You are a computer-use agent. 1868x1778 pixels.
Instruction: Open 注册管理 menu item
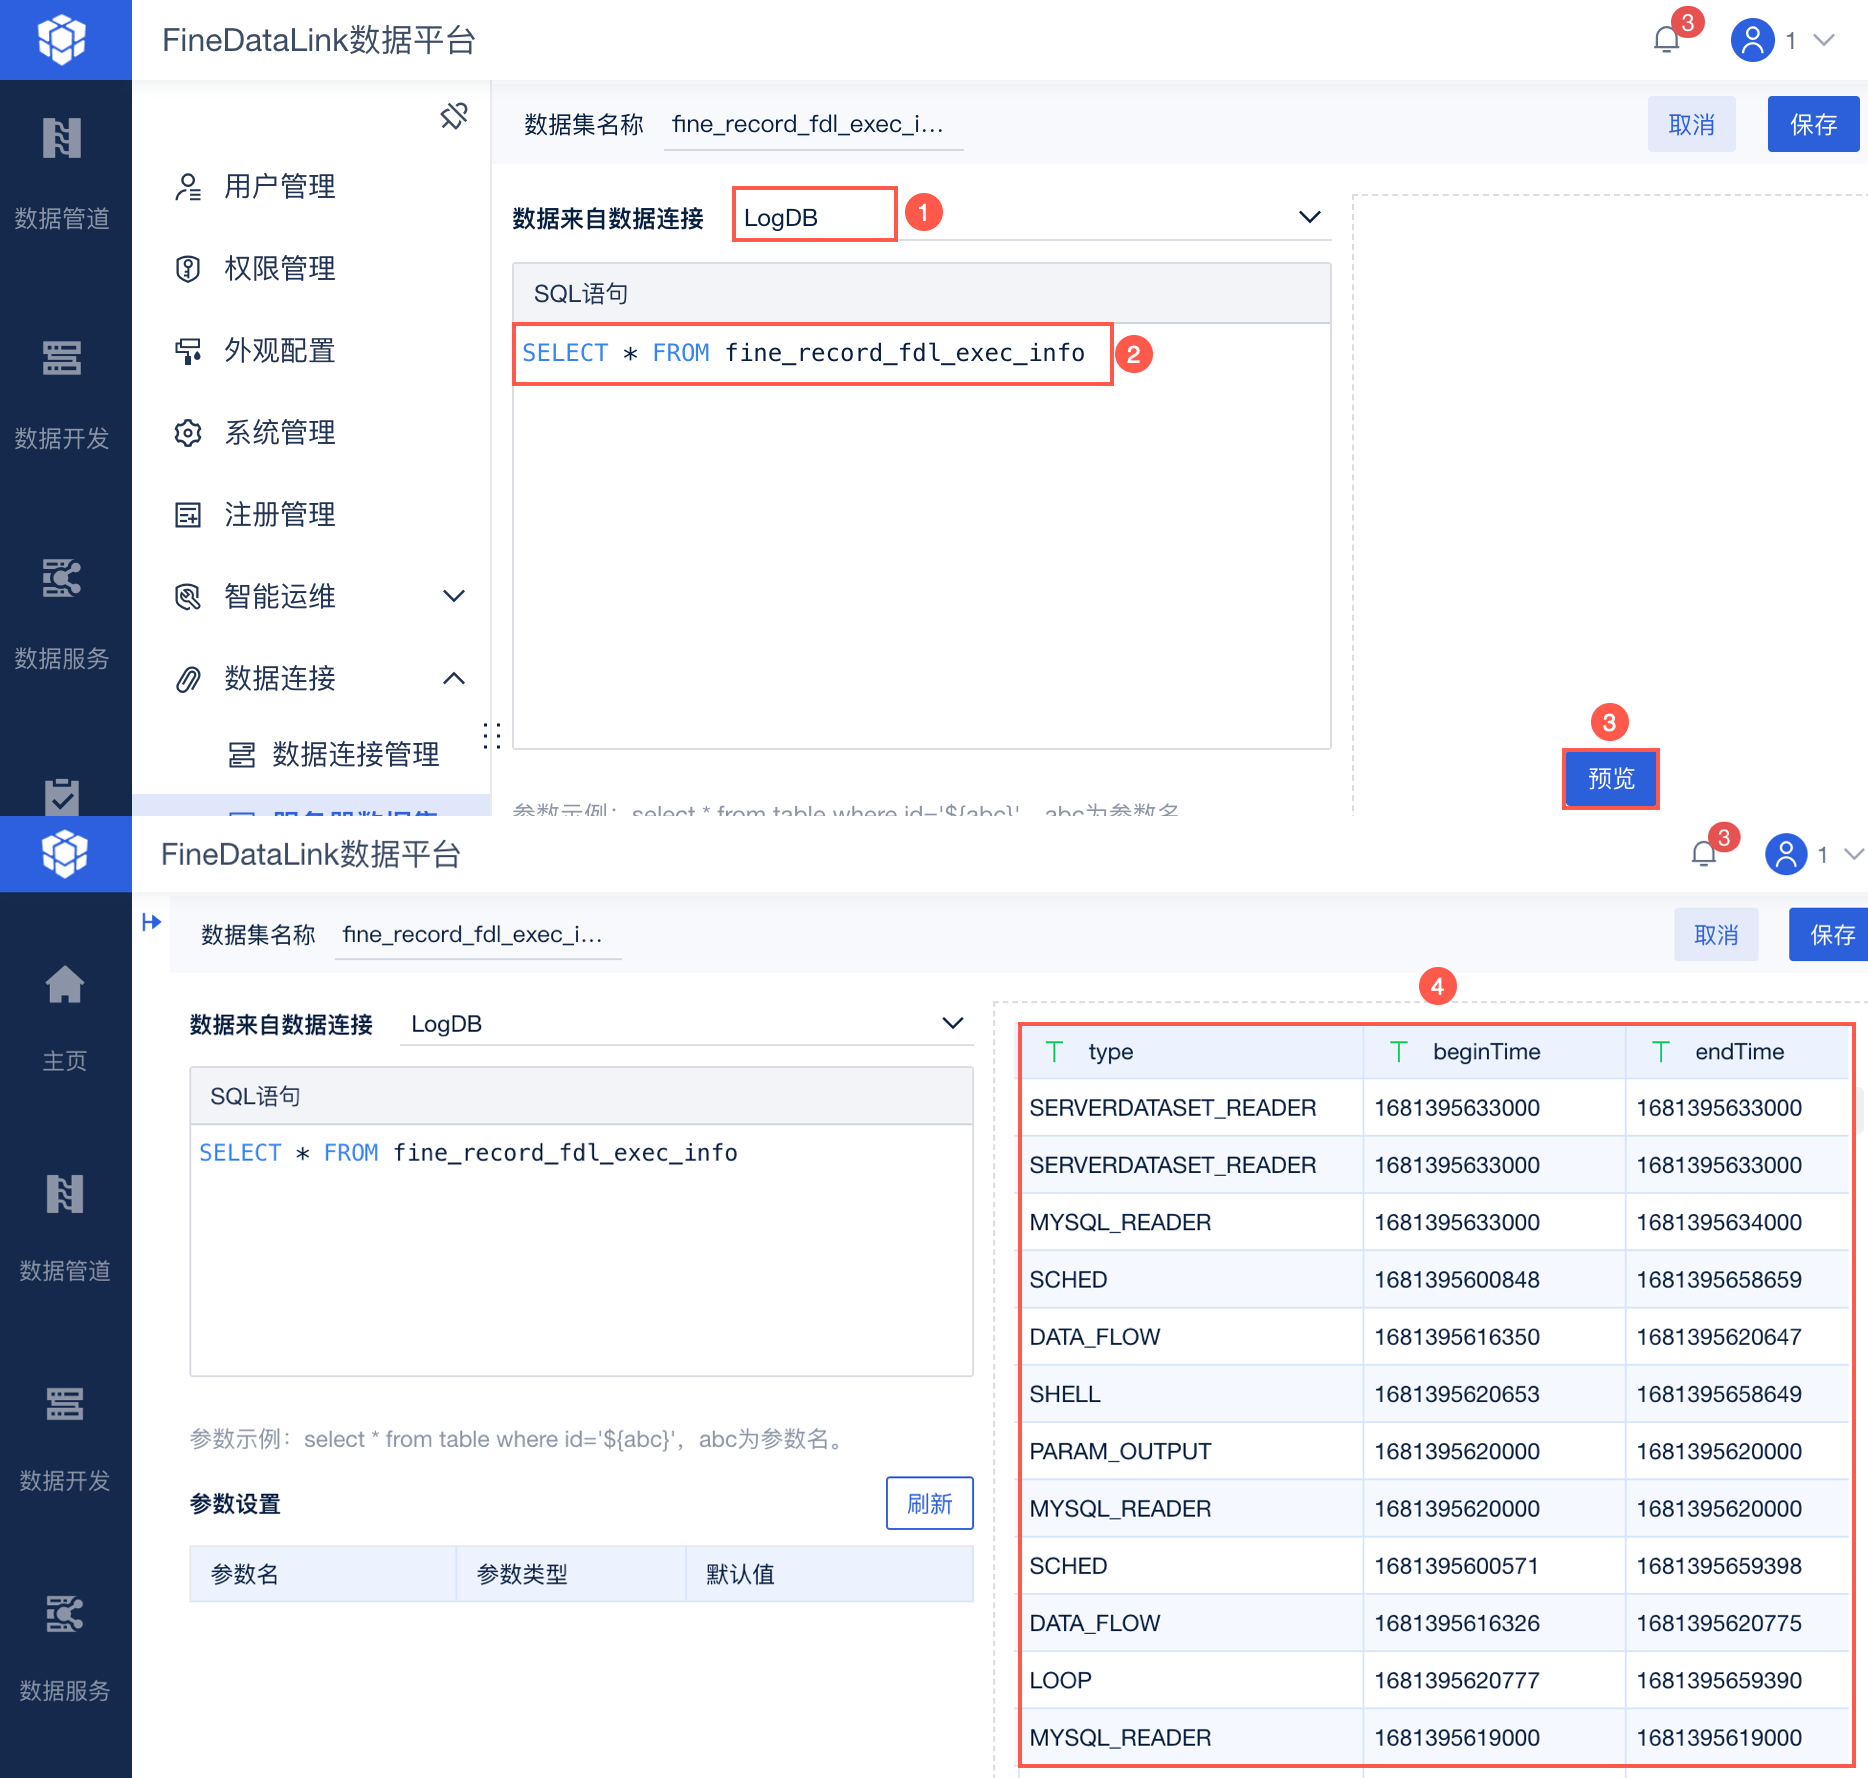pyautogui.click(x=280, y=515)
